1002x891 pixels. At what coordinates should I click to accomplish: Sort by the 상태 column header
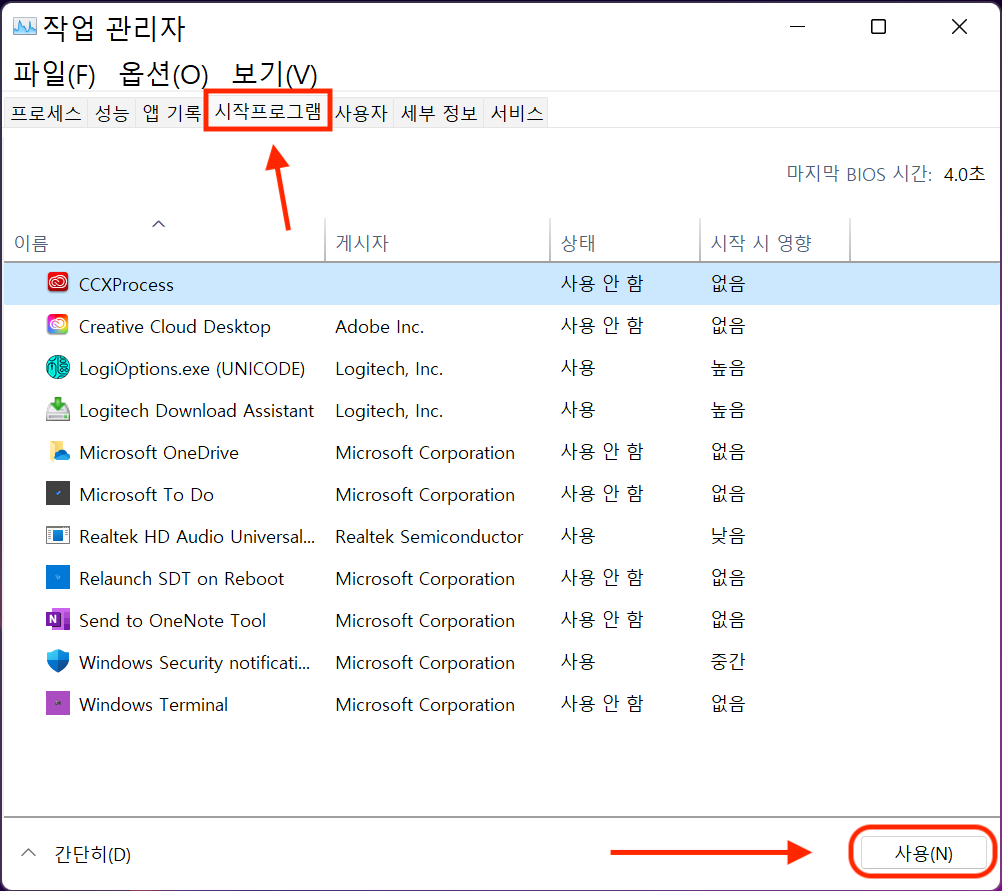tap(624, 240)
